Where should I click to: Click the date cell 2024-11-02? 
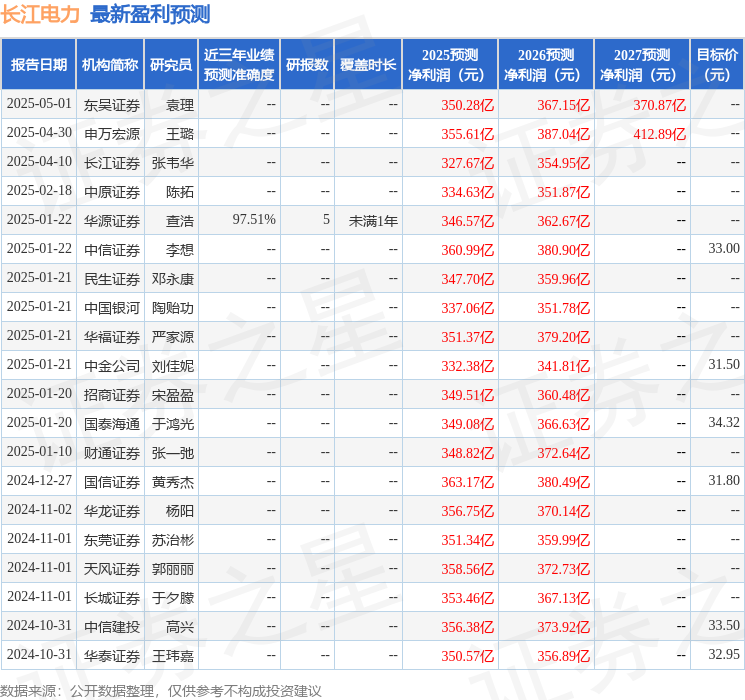pyautogui.click(x=39, y=509)
